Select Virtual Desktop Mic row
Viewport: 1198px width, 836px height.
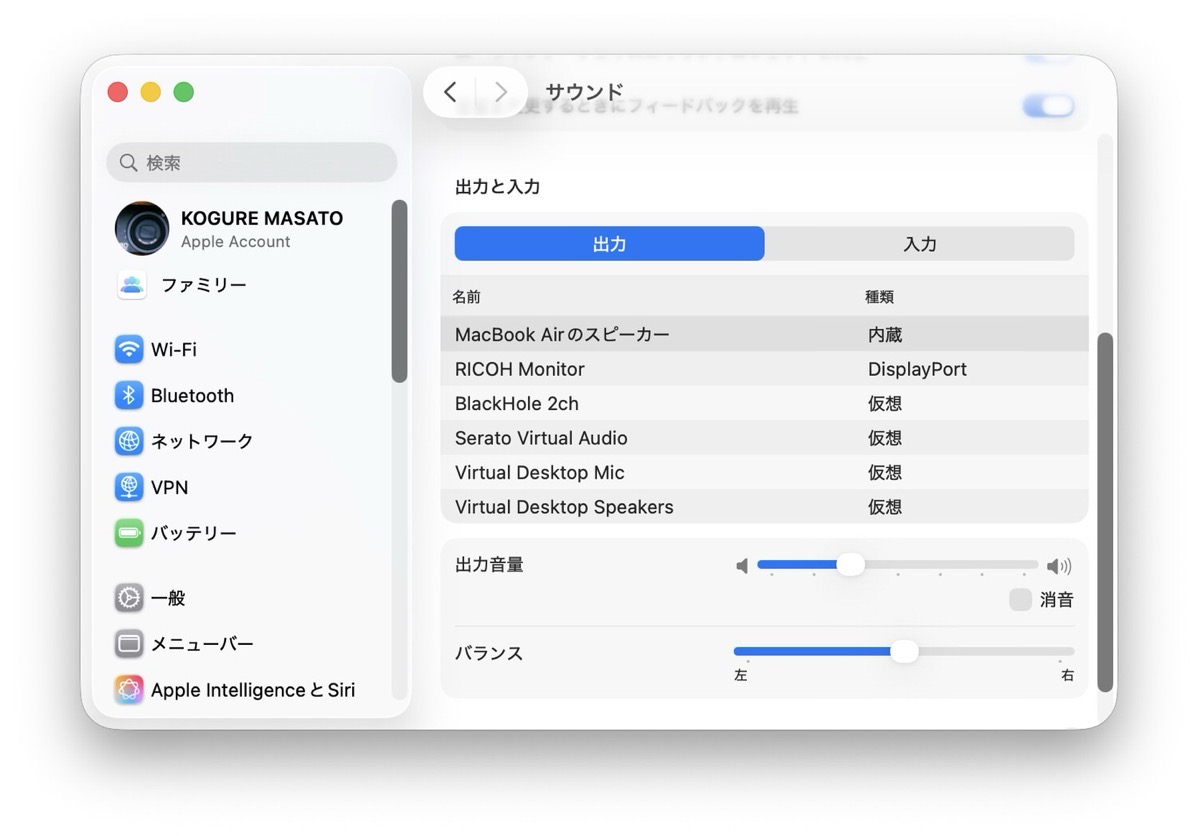(764, 472)
